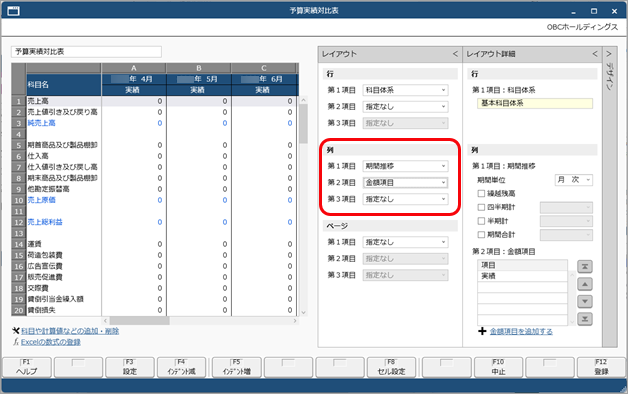This screenshot has width=628, height=394.
Task: Select the 仕入高 row
Action: click(x=155, y=156)
